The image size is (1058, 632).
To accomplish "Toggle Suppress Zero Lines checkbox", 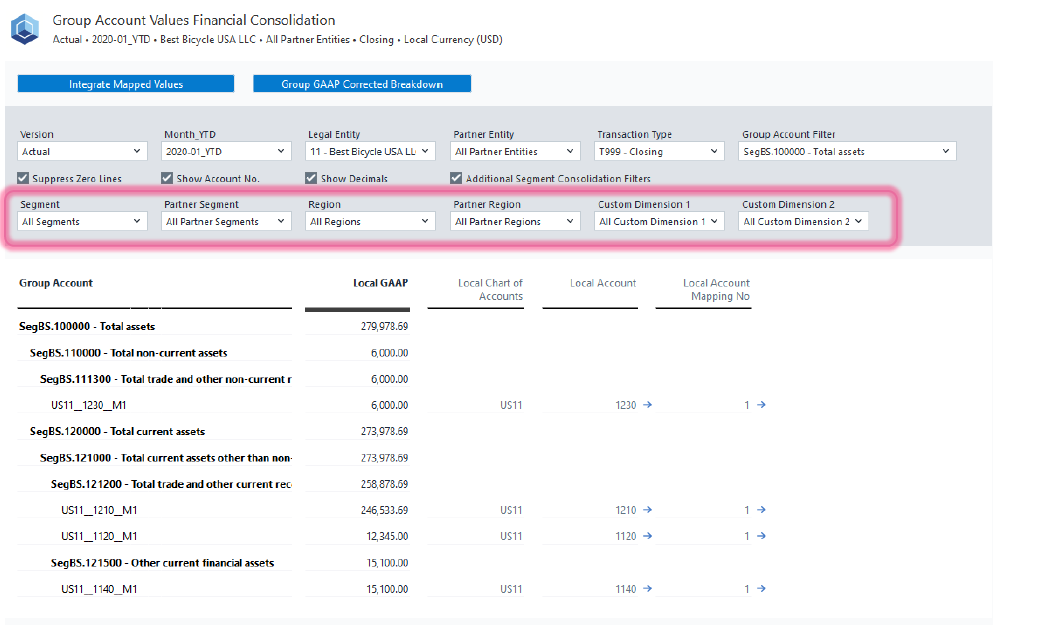I will (x=24, y=179).
